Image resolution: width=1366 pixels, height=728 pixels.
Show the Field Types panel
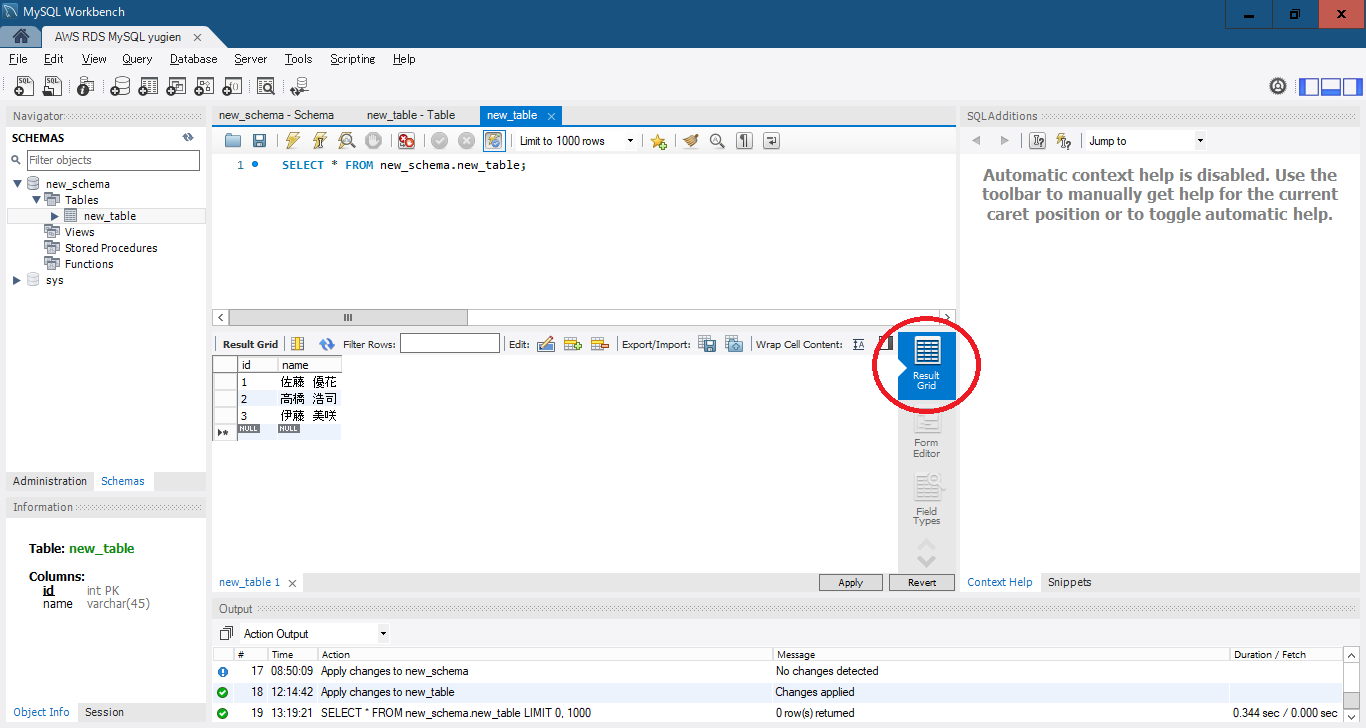click(x=926, y=500)
